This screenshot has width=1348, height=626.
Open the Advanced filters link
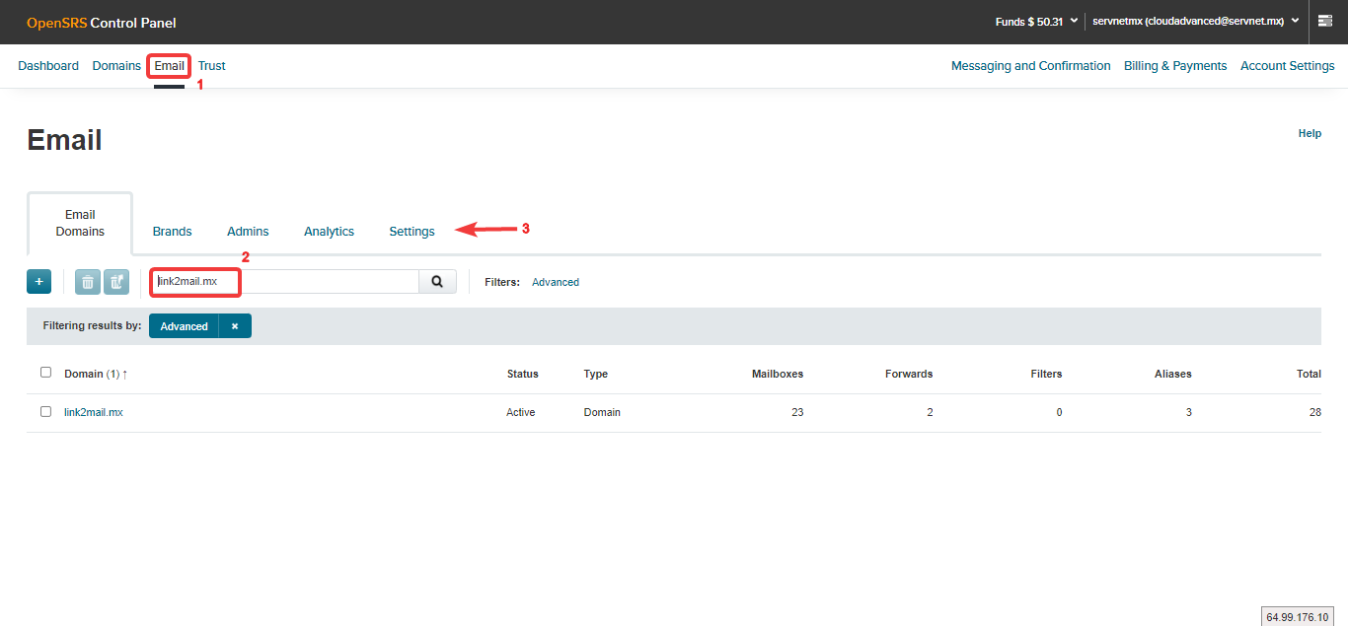[x=555, y=282]
